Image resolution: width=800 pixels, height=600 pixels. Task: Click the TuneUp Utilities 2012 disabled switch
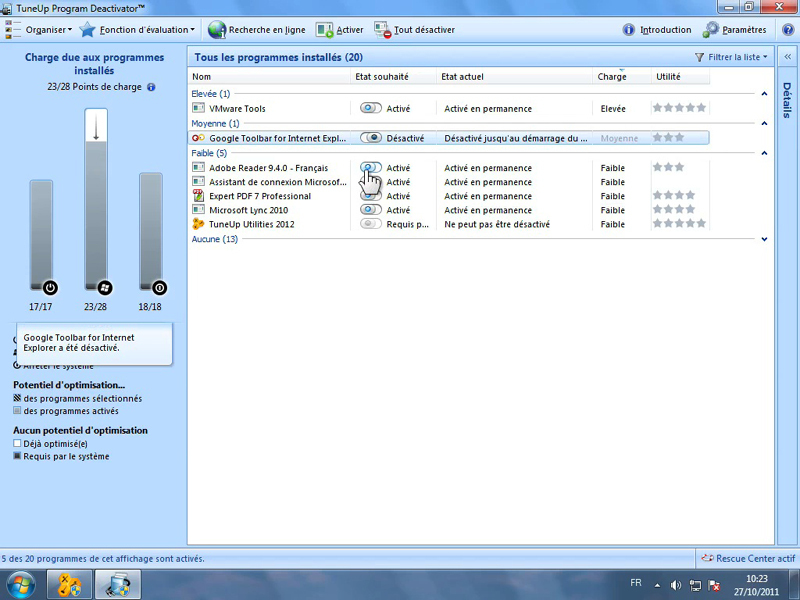370,223
